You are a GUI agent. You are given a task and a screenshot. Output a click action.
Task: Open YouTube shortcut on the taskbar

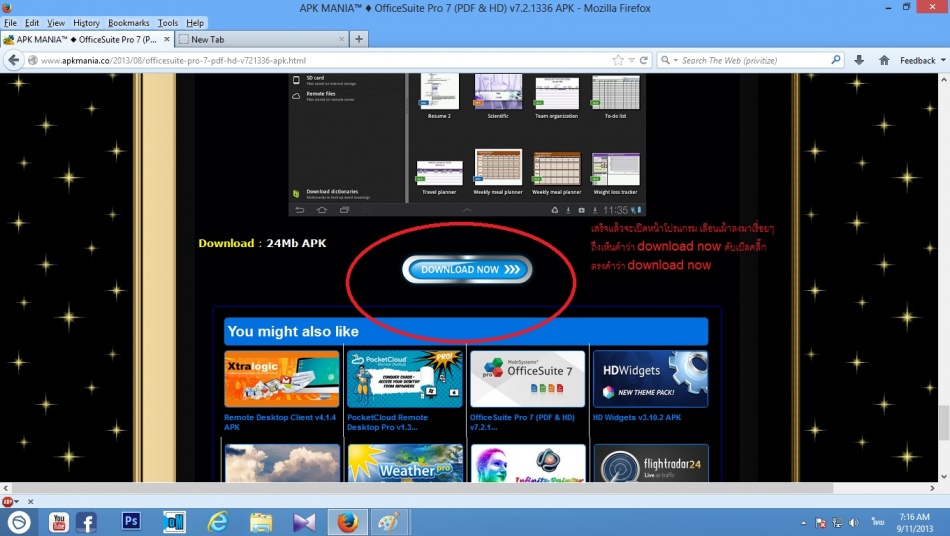(x=58, y=521)
